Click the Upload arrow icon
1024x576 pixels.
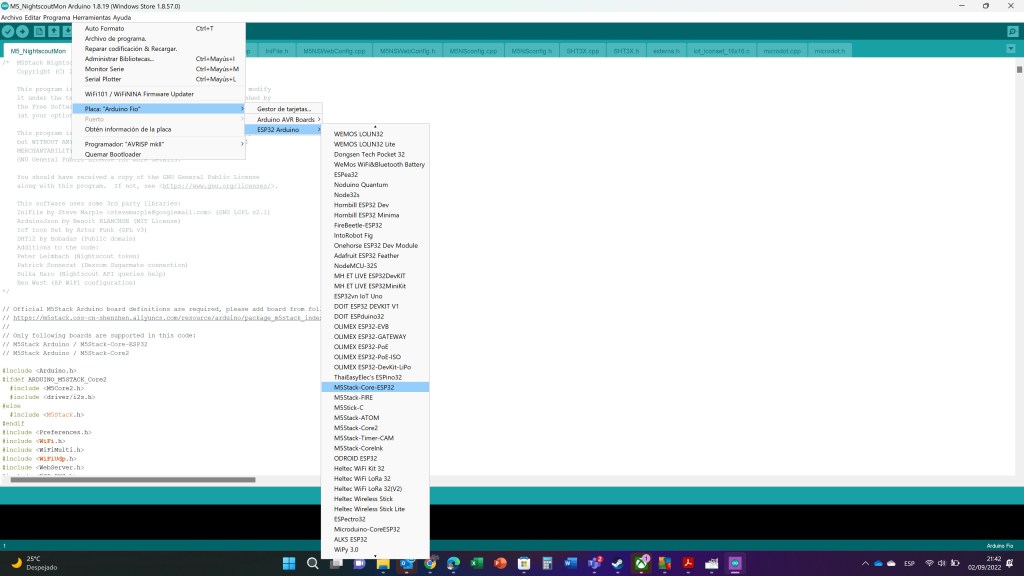23,32
